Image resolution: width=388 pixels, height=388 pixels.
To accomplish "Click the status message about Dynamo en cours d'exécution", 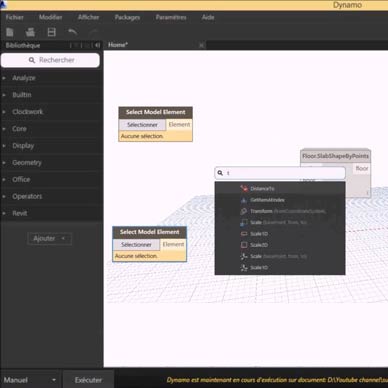I will [277, 380].
